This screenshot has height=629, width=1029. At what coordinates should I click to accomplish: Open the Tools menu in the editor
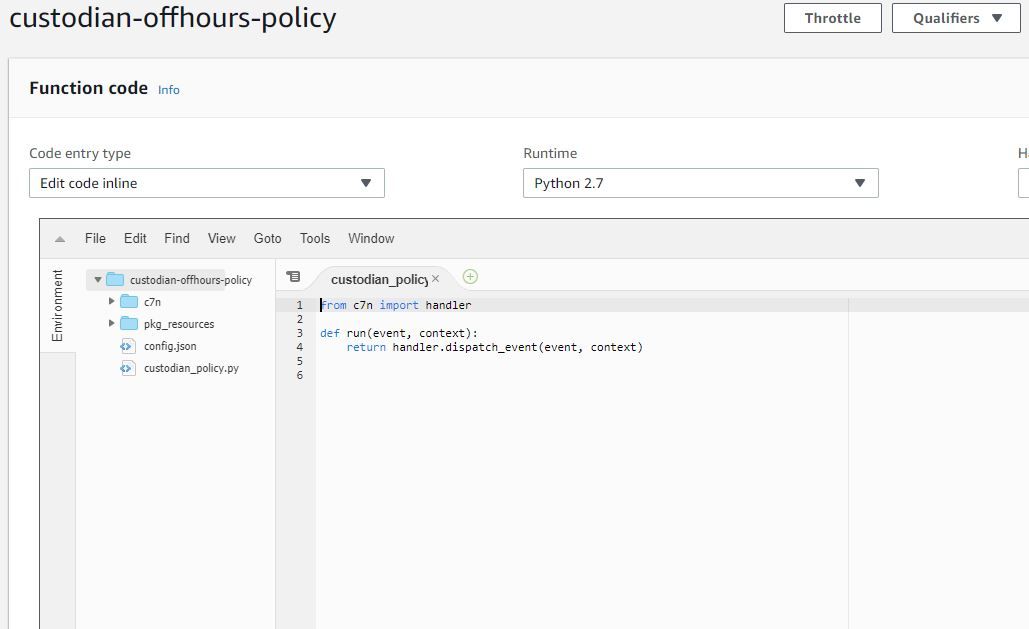(315, 238)
